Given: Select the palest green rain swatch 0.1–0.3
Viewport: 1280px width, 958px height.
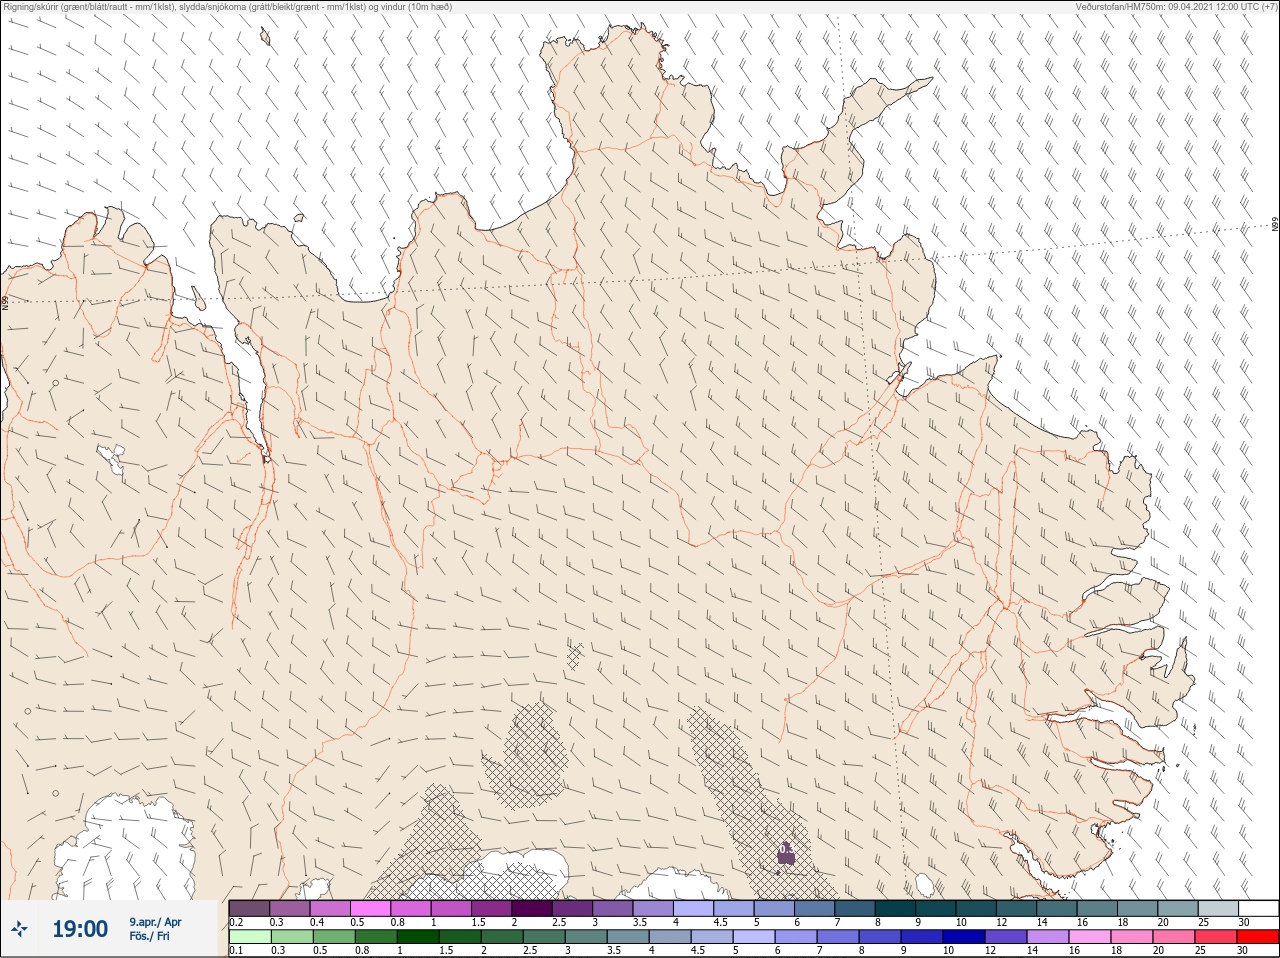Looking at the screenshot, I should point(249,937).
